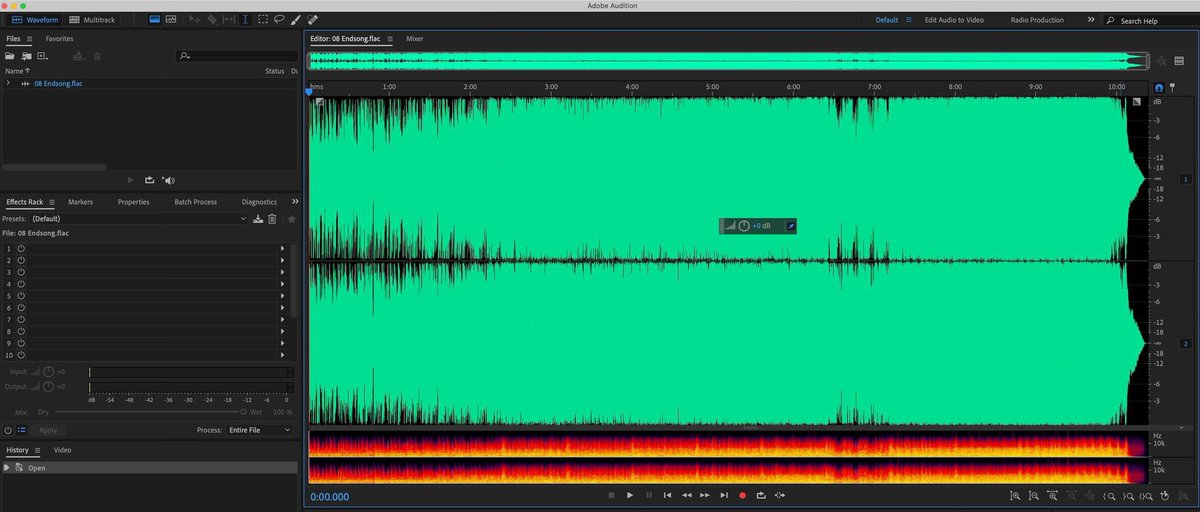
Task: Open effect list arrow for slot 6
Action: tap(282, 308)
